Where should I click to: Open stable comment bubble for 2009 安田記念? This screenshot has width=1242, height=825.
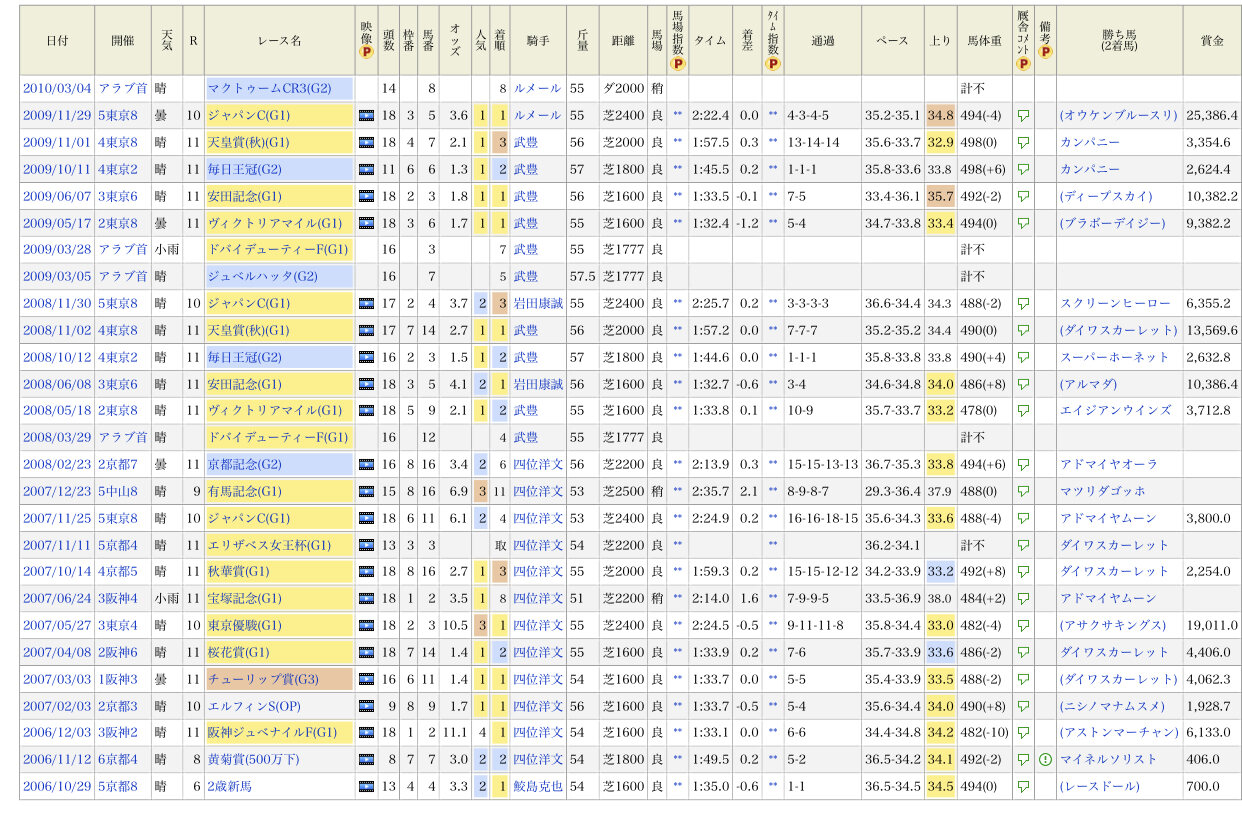pos(1023,196)
